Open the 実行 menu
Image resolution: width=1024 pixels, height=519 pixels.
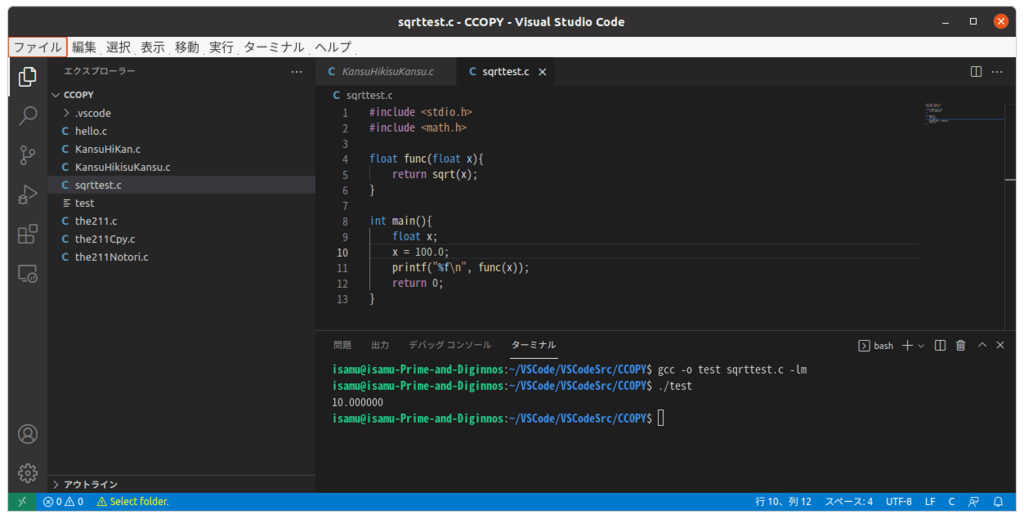pyautogui.click(x=221, y=47)
